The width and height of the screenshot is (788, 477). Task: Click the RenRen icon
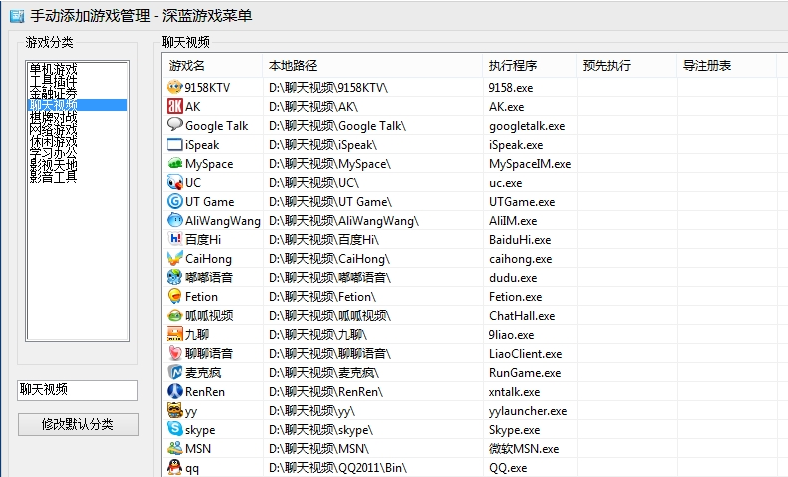click(x=174, y=391)
